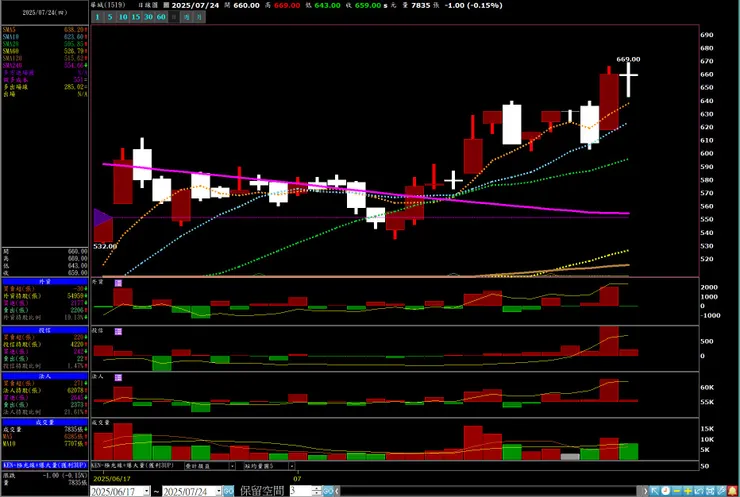The height and width of the screenshot is (497, 740).
Task: Open settings icon in 投信 indicator panel
Action: (x=118, y=331)
